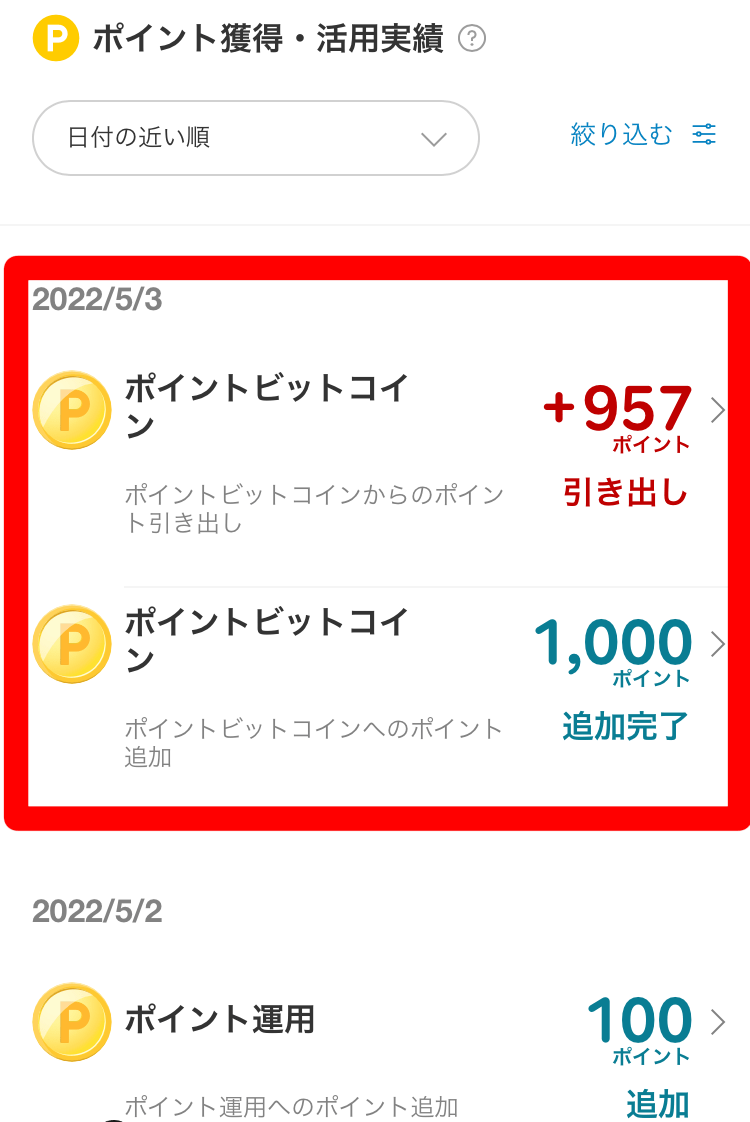This screenshot has width=750, height=1122.
Task: Click the ポイントビットコインへのポイント追加 description
Action: pyautogui.click(x=314, y=743)
